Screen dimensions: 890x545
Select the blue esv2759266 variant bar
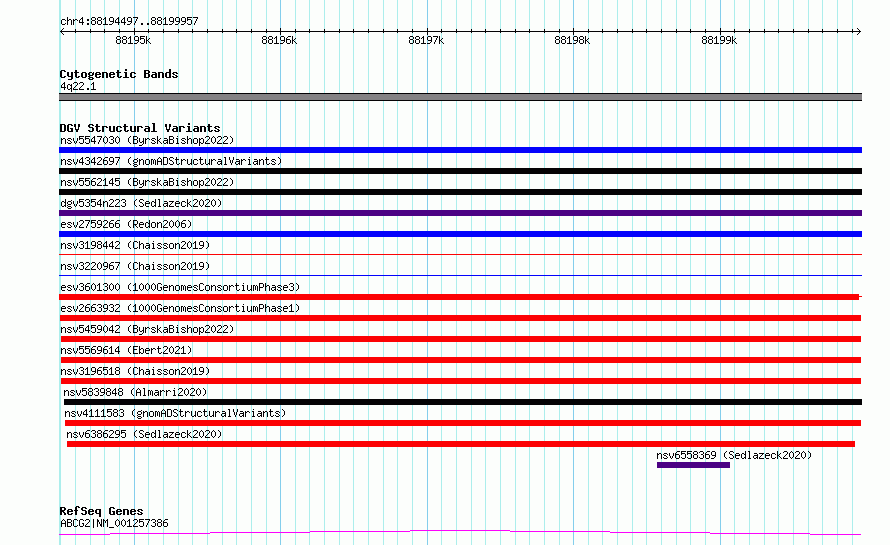[x=460, y=234]
